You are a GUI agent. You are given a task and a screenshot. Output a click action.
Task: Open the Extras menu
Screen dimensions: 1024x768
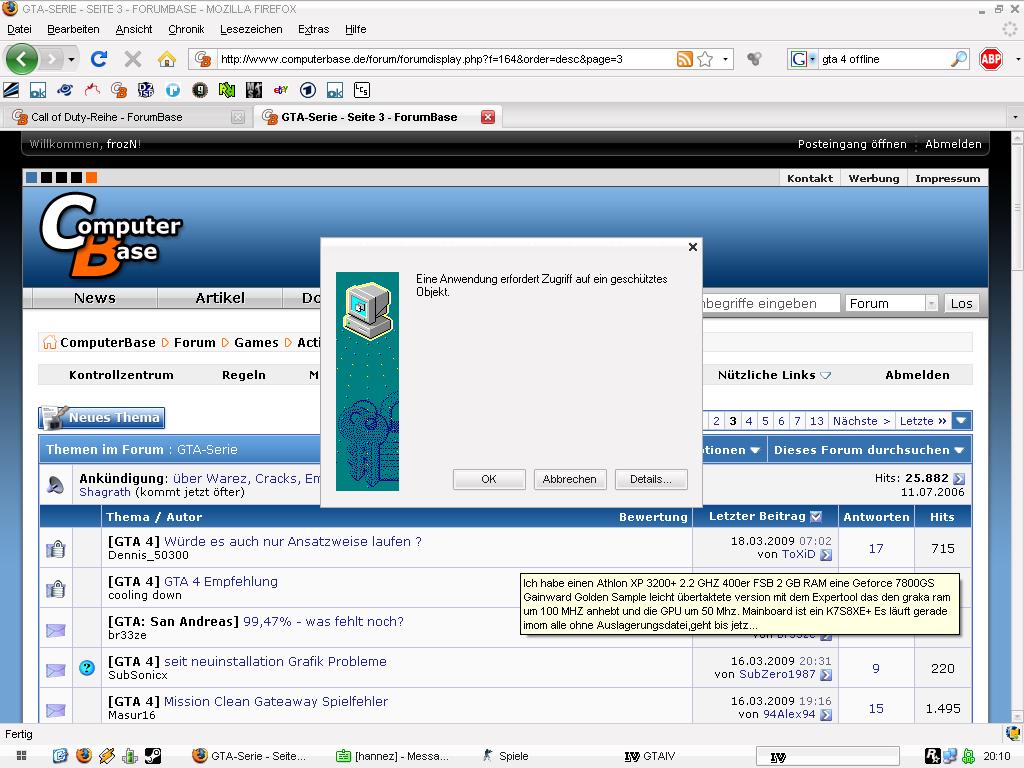click(313, 29)
